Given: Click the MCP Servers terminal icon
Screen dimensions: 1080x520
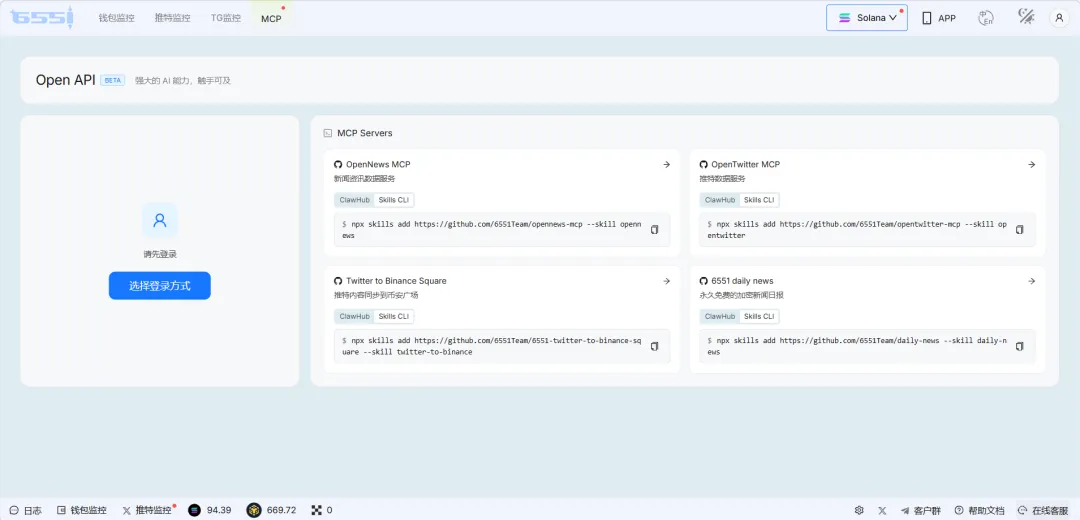Looking at the screenshot, I should (x=328, y=133).
